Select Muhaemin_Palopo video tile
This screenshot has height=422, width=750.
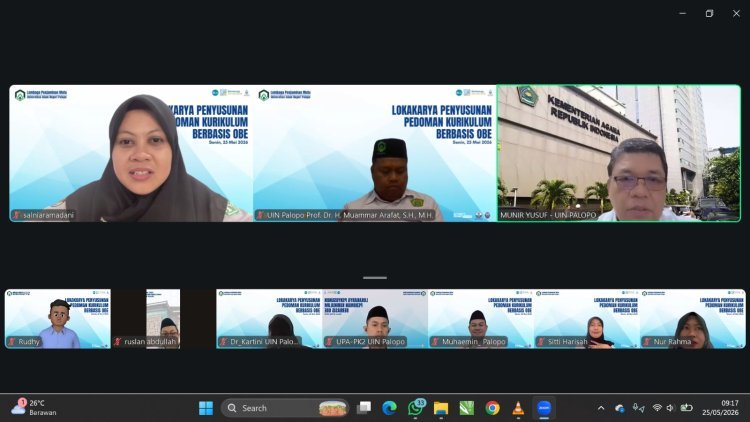(481, 319)
